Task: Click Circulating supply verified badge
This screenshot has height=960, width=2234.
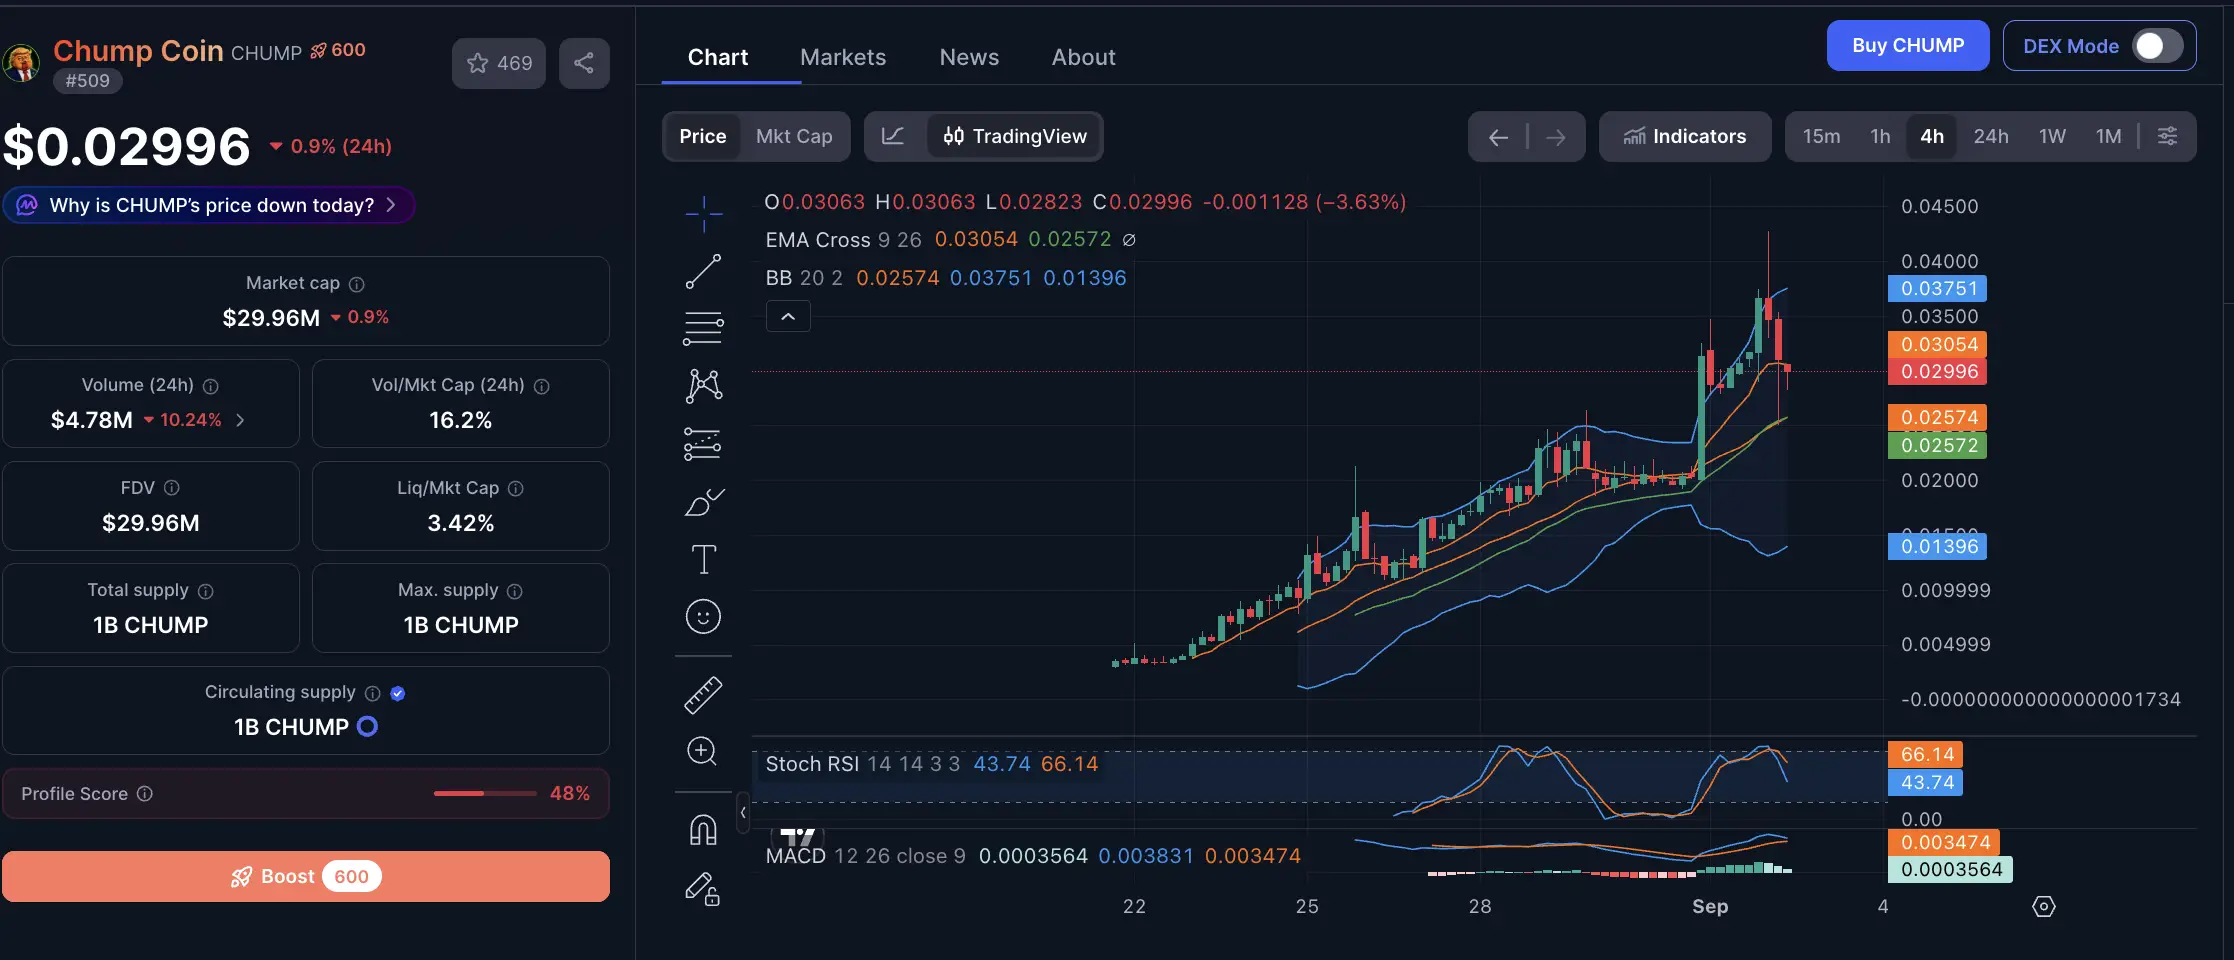Action: coord(398,693)
